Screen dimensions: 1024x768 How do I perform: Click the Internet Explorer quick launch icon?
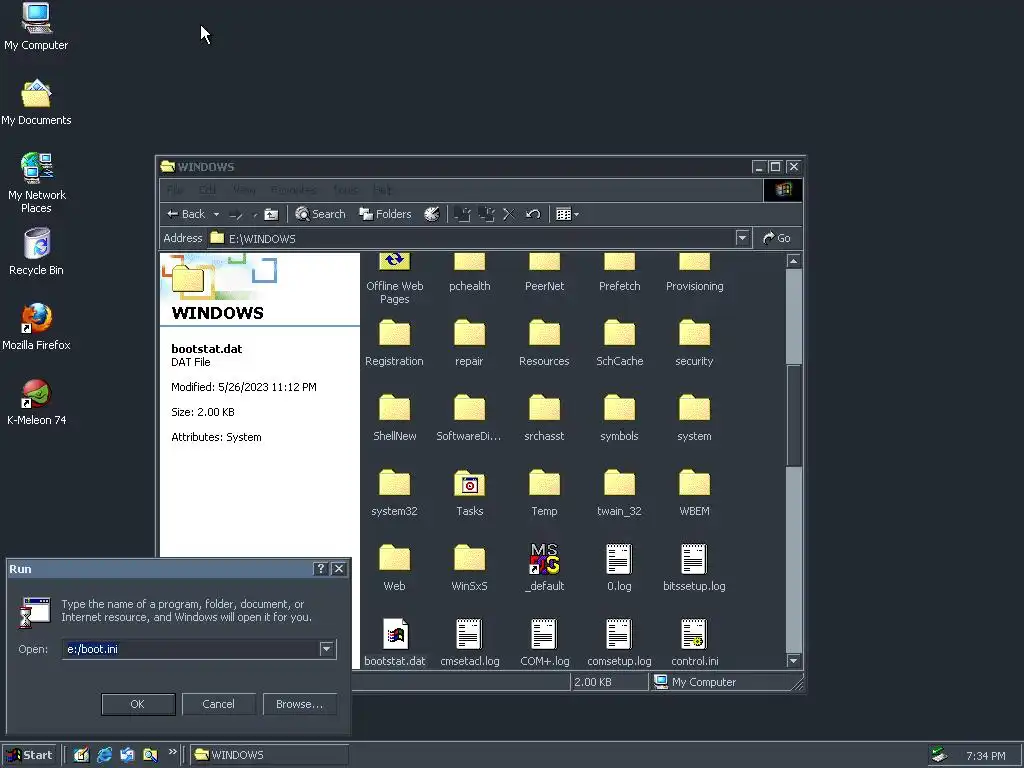104,755
